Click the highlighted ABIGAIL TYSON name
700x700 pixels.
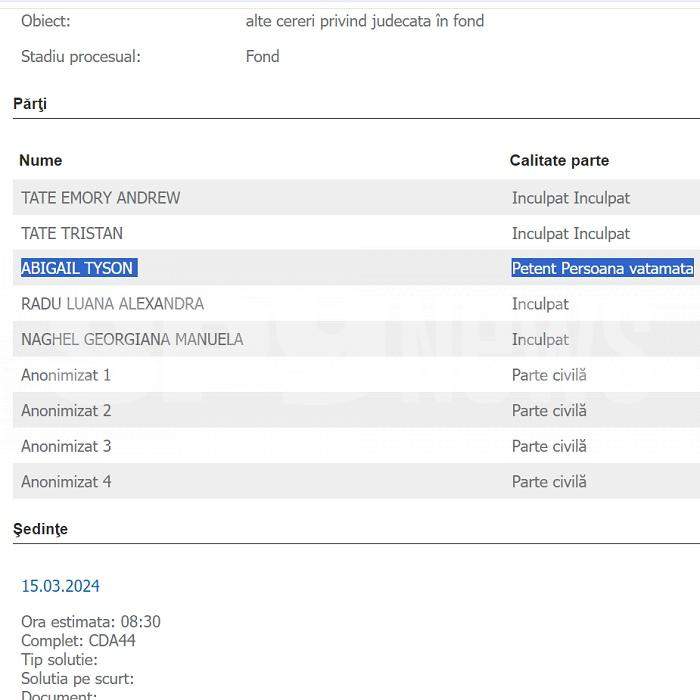tap(78, 268)
